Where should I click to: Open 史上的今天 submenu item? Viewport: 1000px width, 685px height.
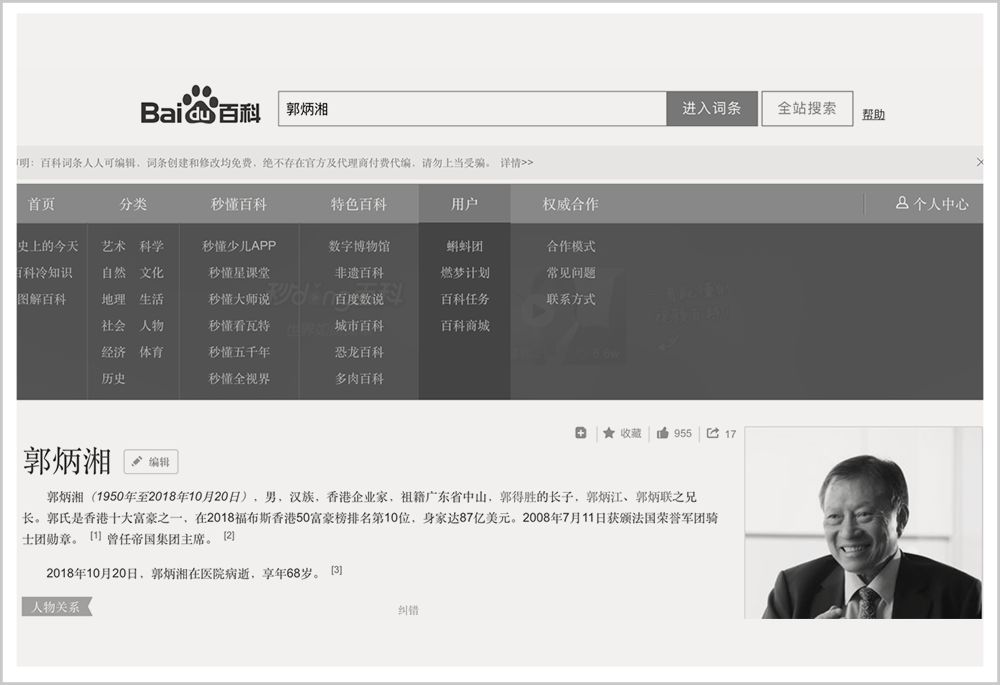(48, 246)
